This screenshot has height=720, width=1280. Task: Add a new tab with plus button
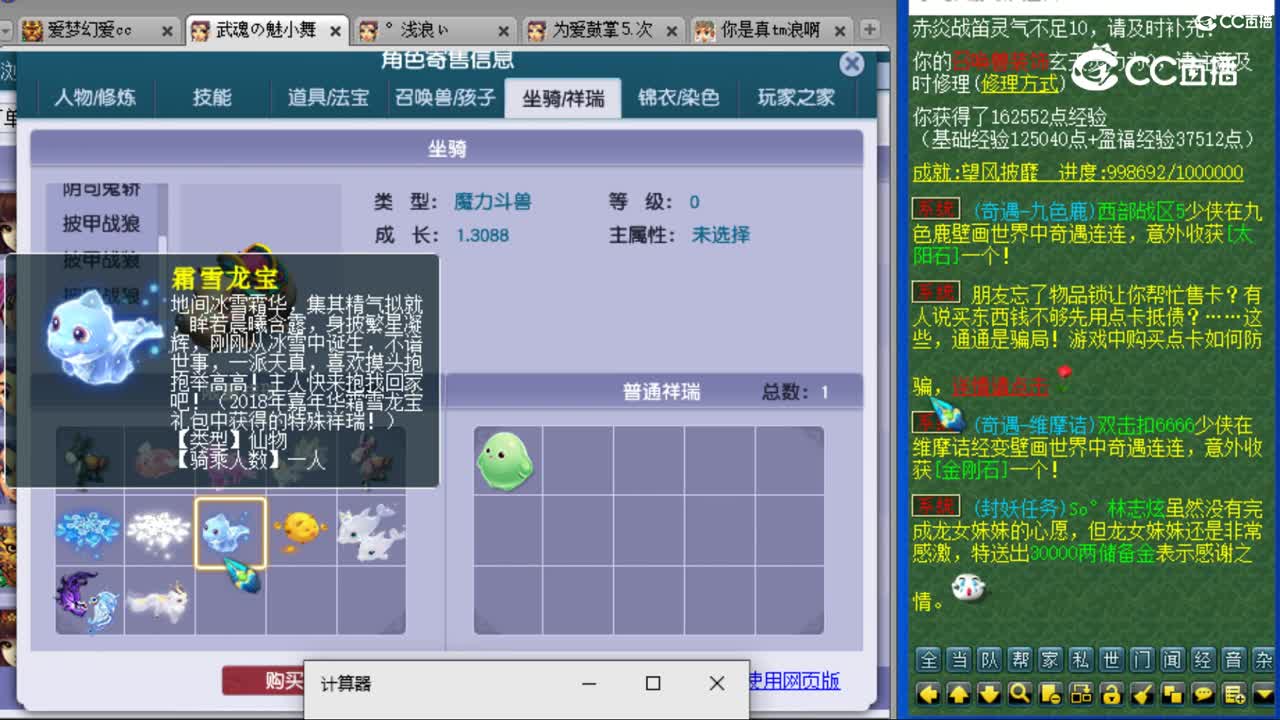(870, 30)
